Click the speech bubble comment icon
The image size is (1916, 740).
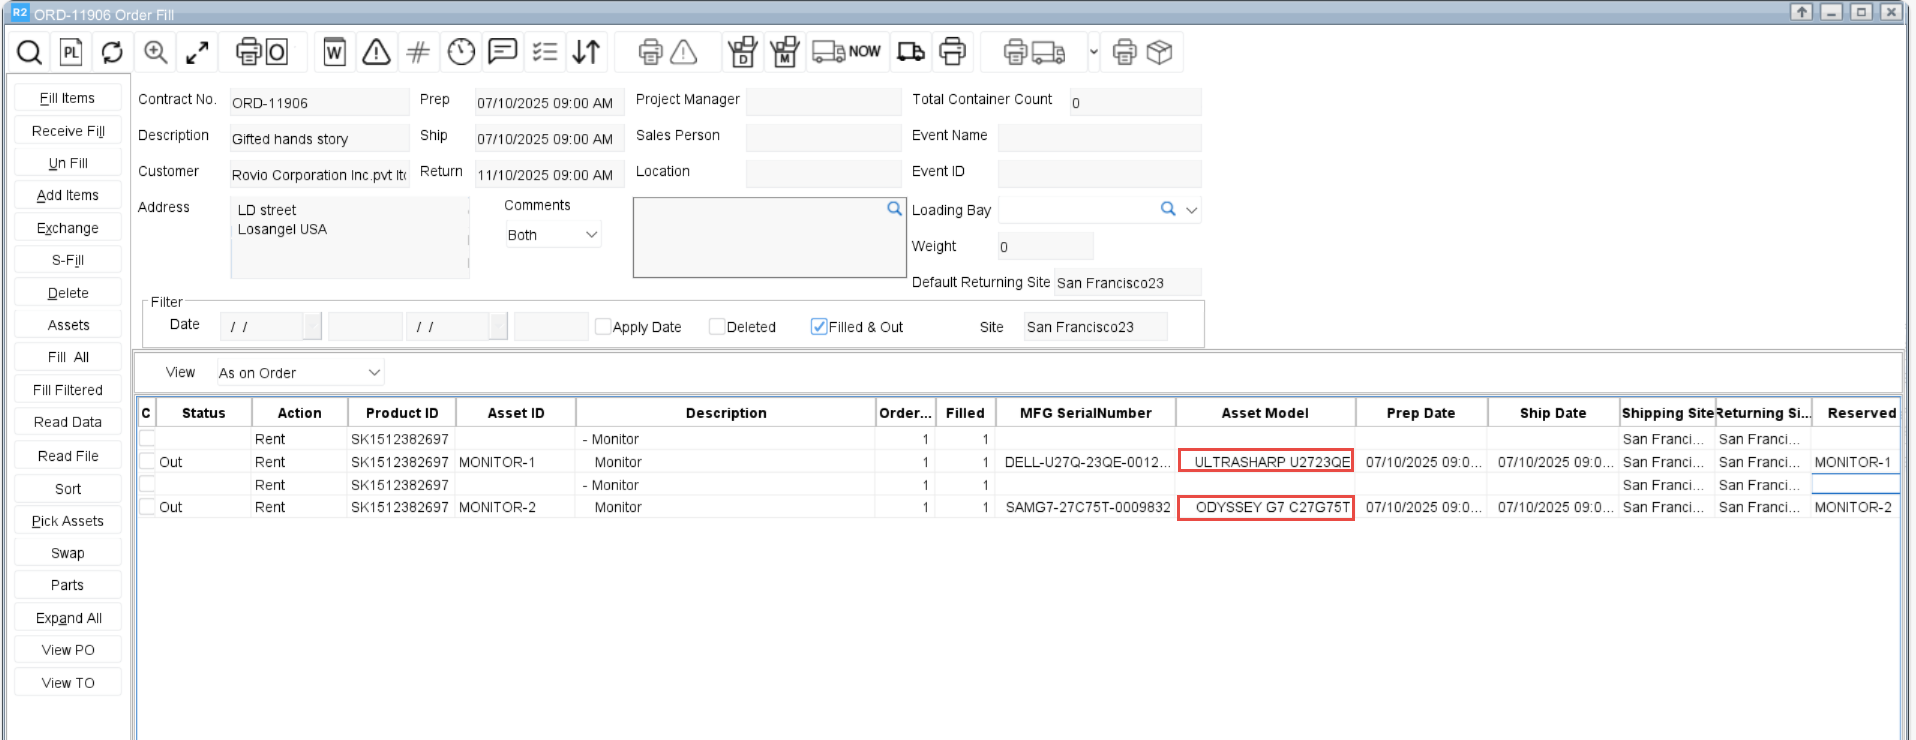coord(502,52)
